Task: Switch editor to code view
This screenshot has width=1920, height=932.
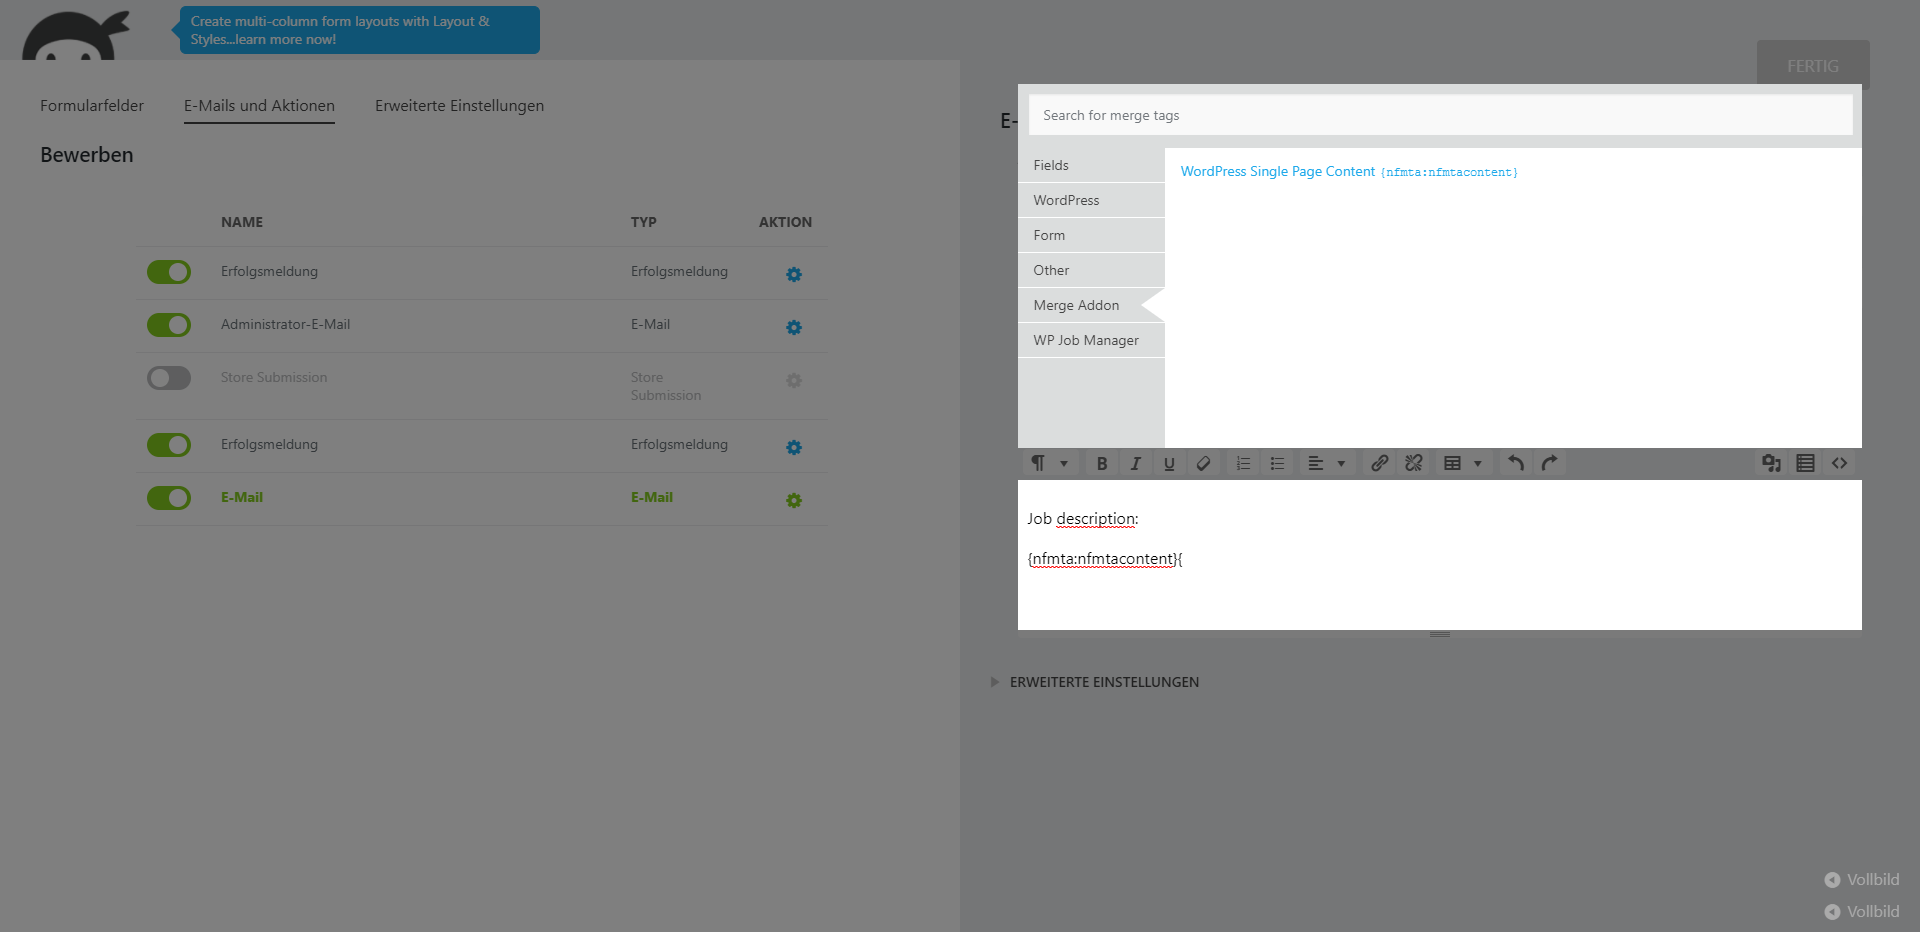Action: coord(1839,463)
